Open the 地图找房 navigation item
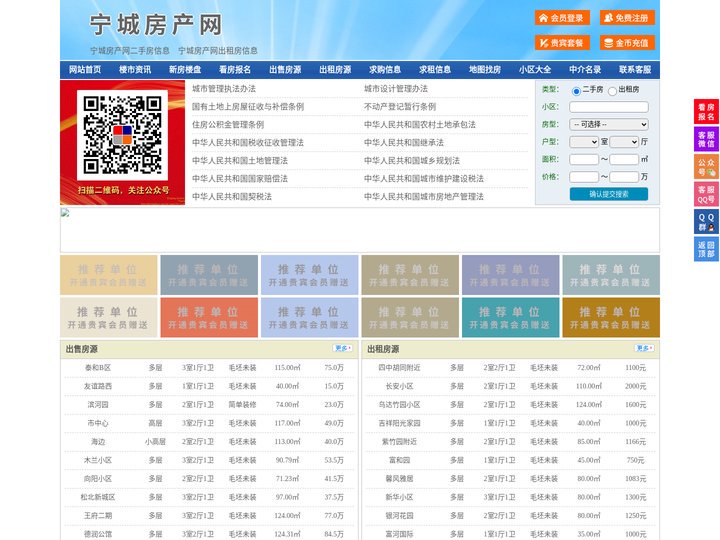This screenshot has width=720, height=540. [485, 70]
